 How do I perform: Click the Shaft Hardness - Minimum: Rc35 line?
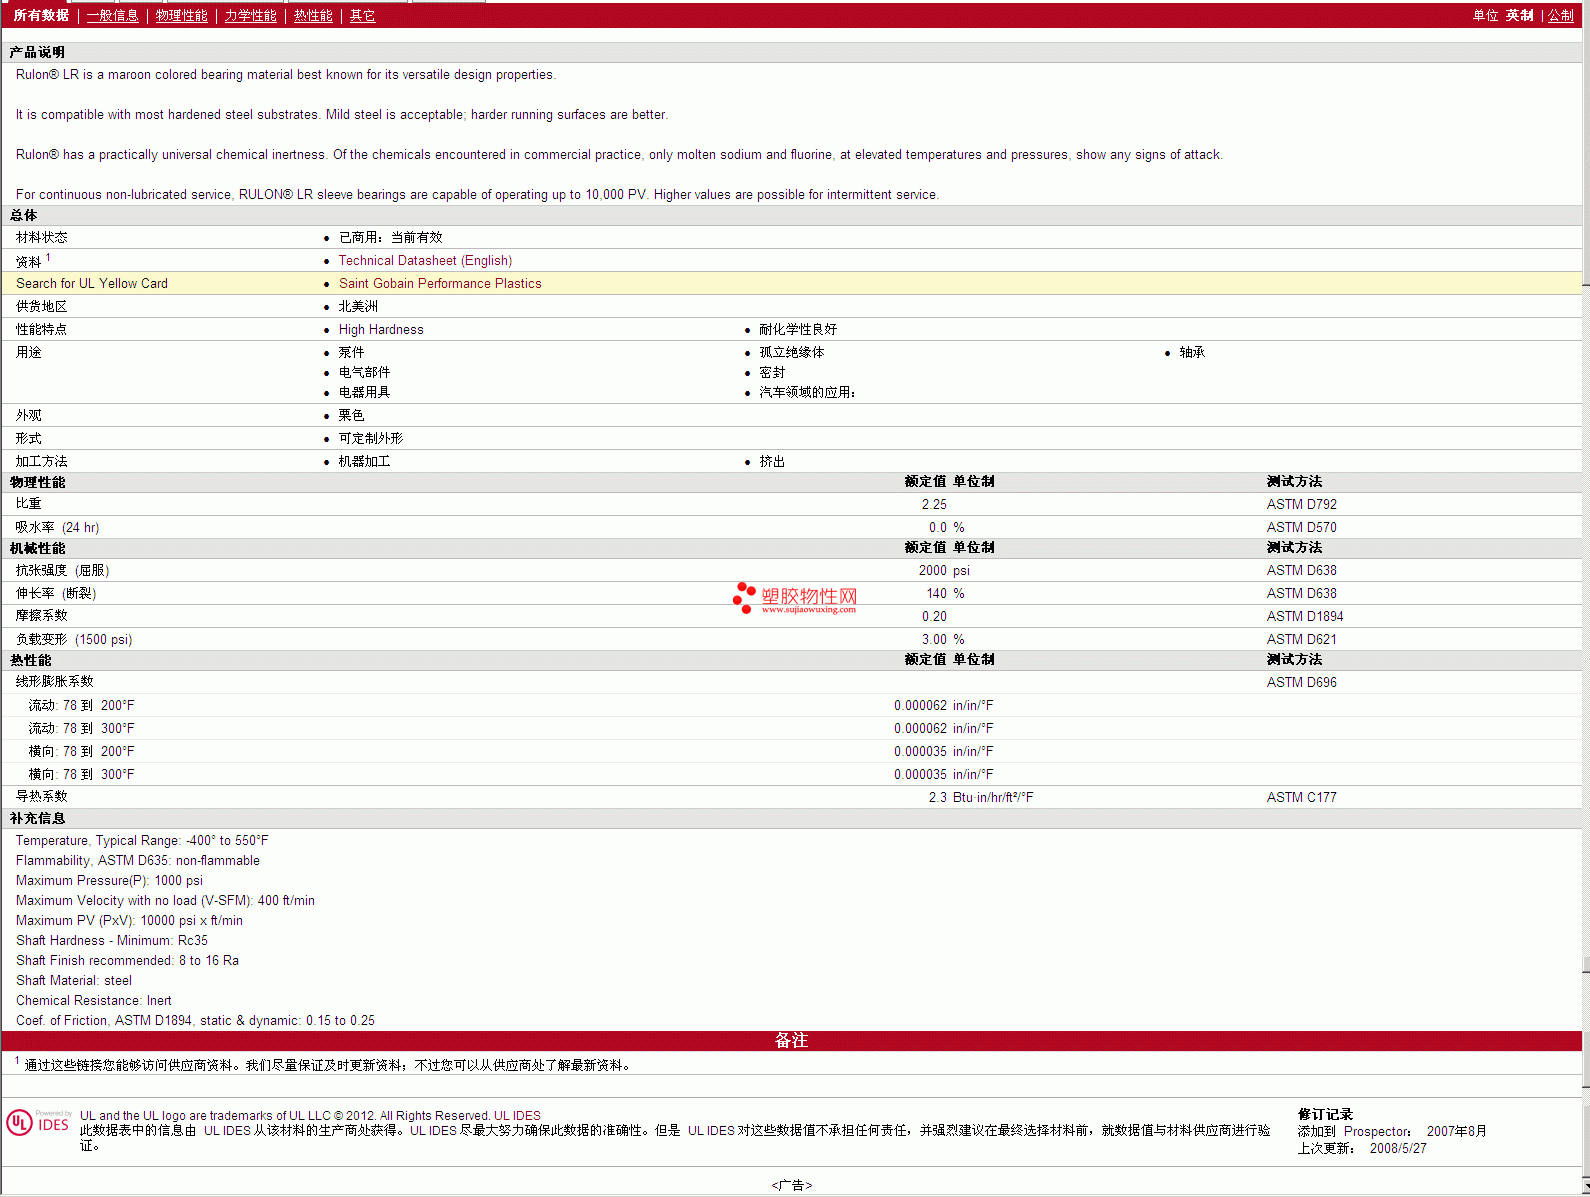112,940
